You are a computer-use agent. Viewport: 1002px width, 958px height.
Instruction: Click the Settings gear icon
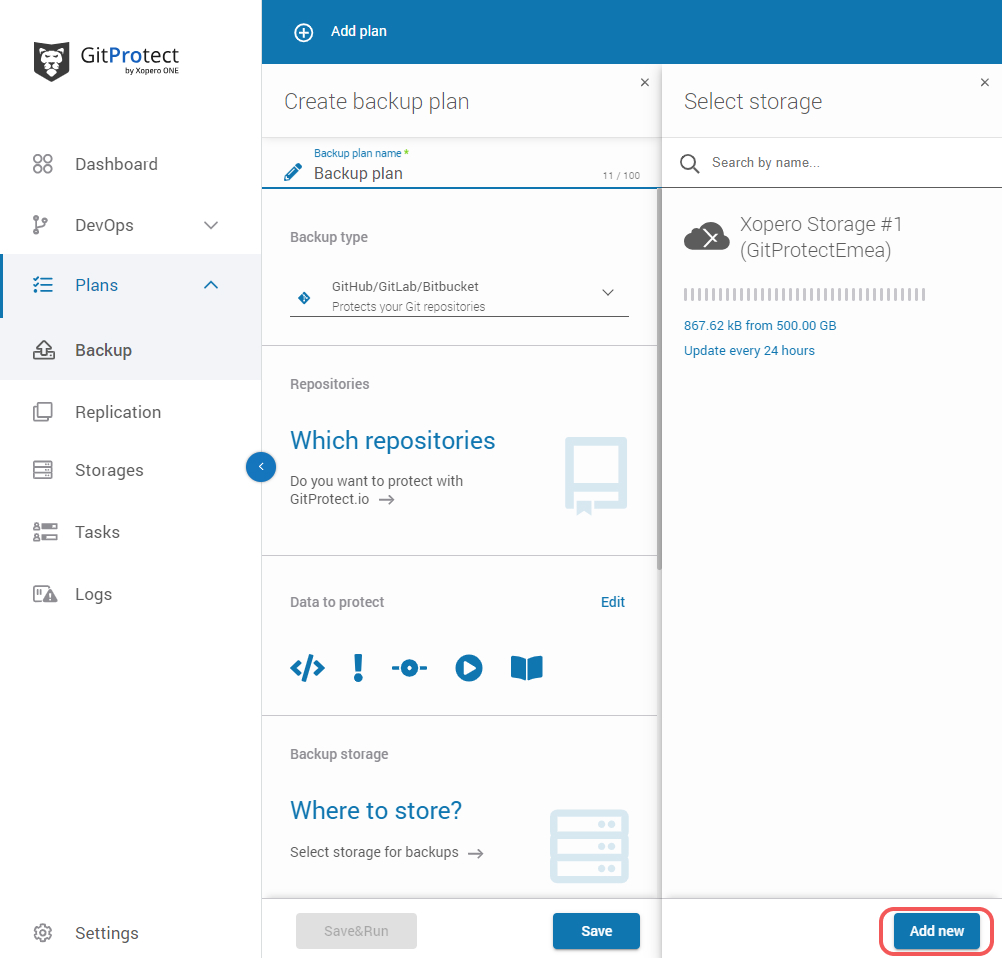click(43, 933)
